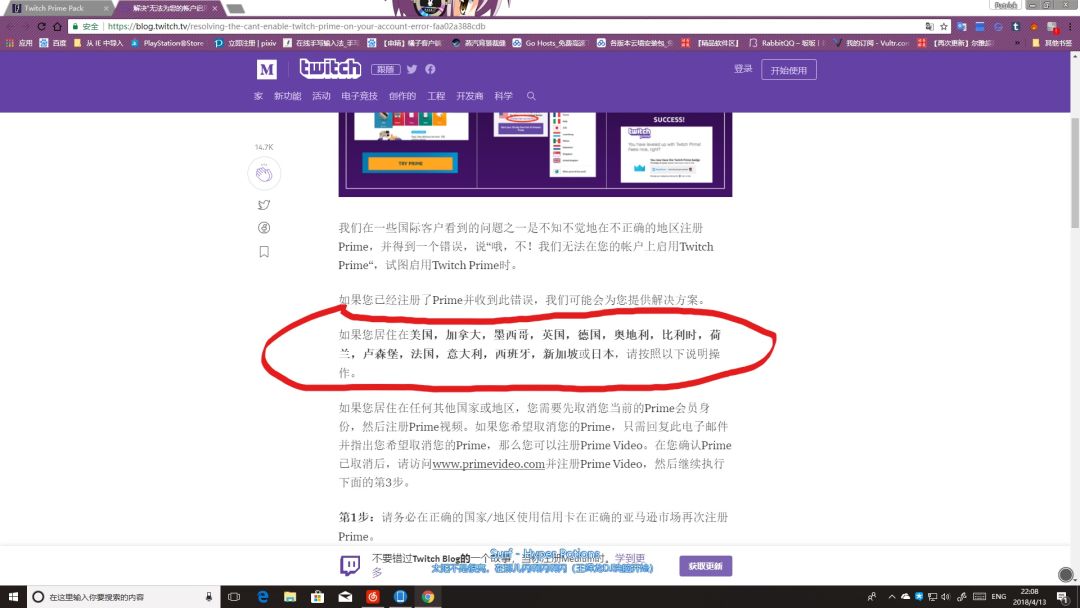
Task: Click the 14.7K clap count
Action: (x=264, y=147)
